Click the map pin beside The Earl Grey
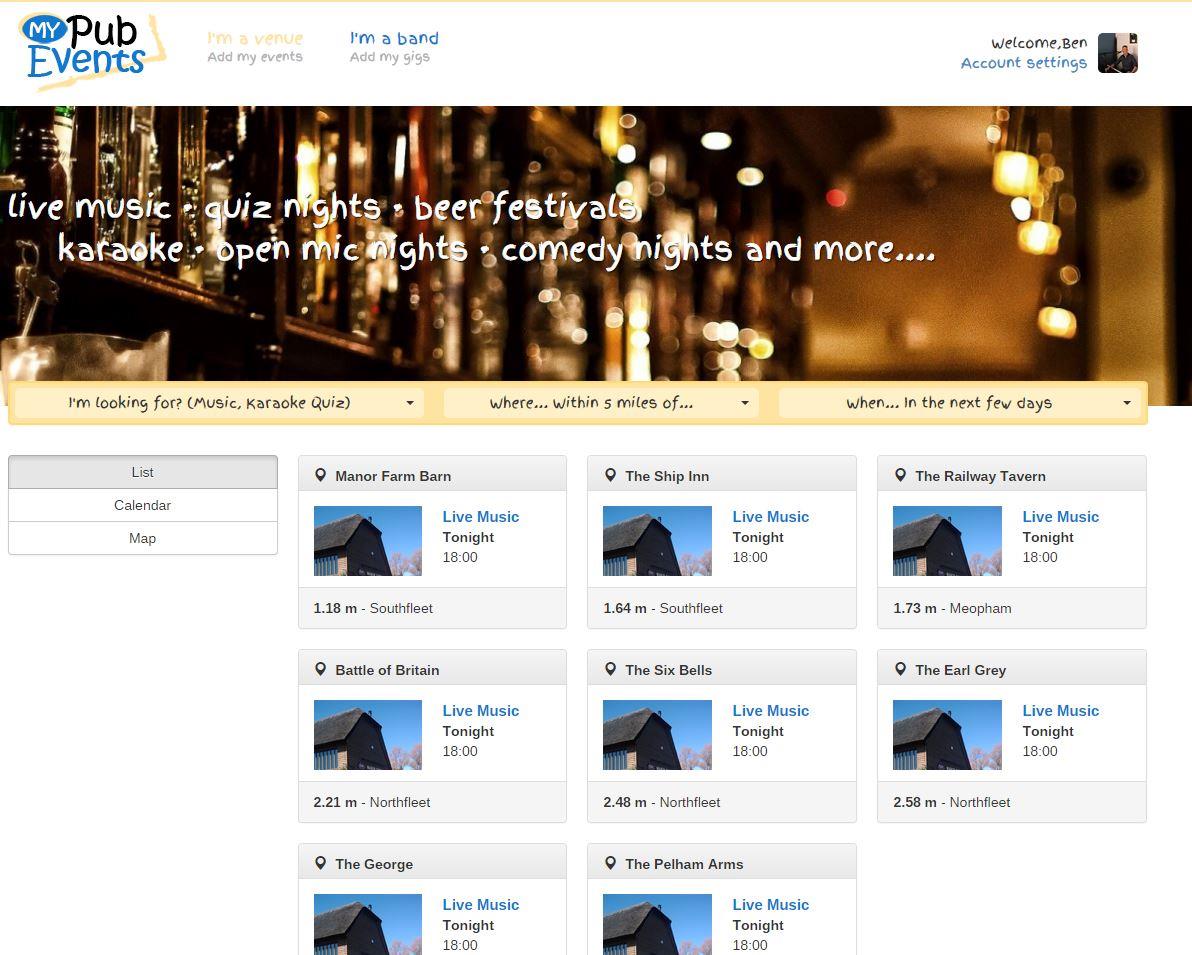1192x955 pixels. pyautogui.click(x=900, y=669)
